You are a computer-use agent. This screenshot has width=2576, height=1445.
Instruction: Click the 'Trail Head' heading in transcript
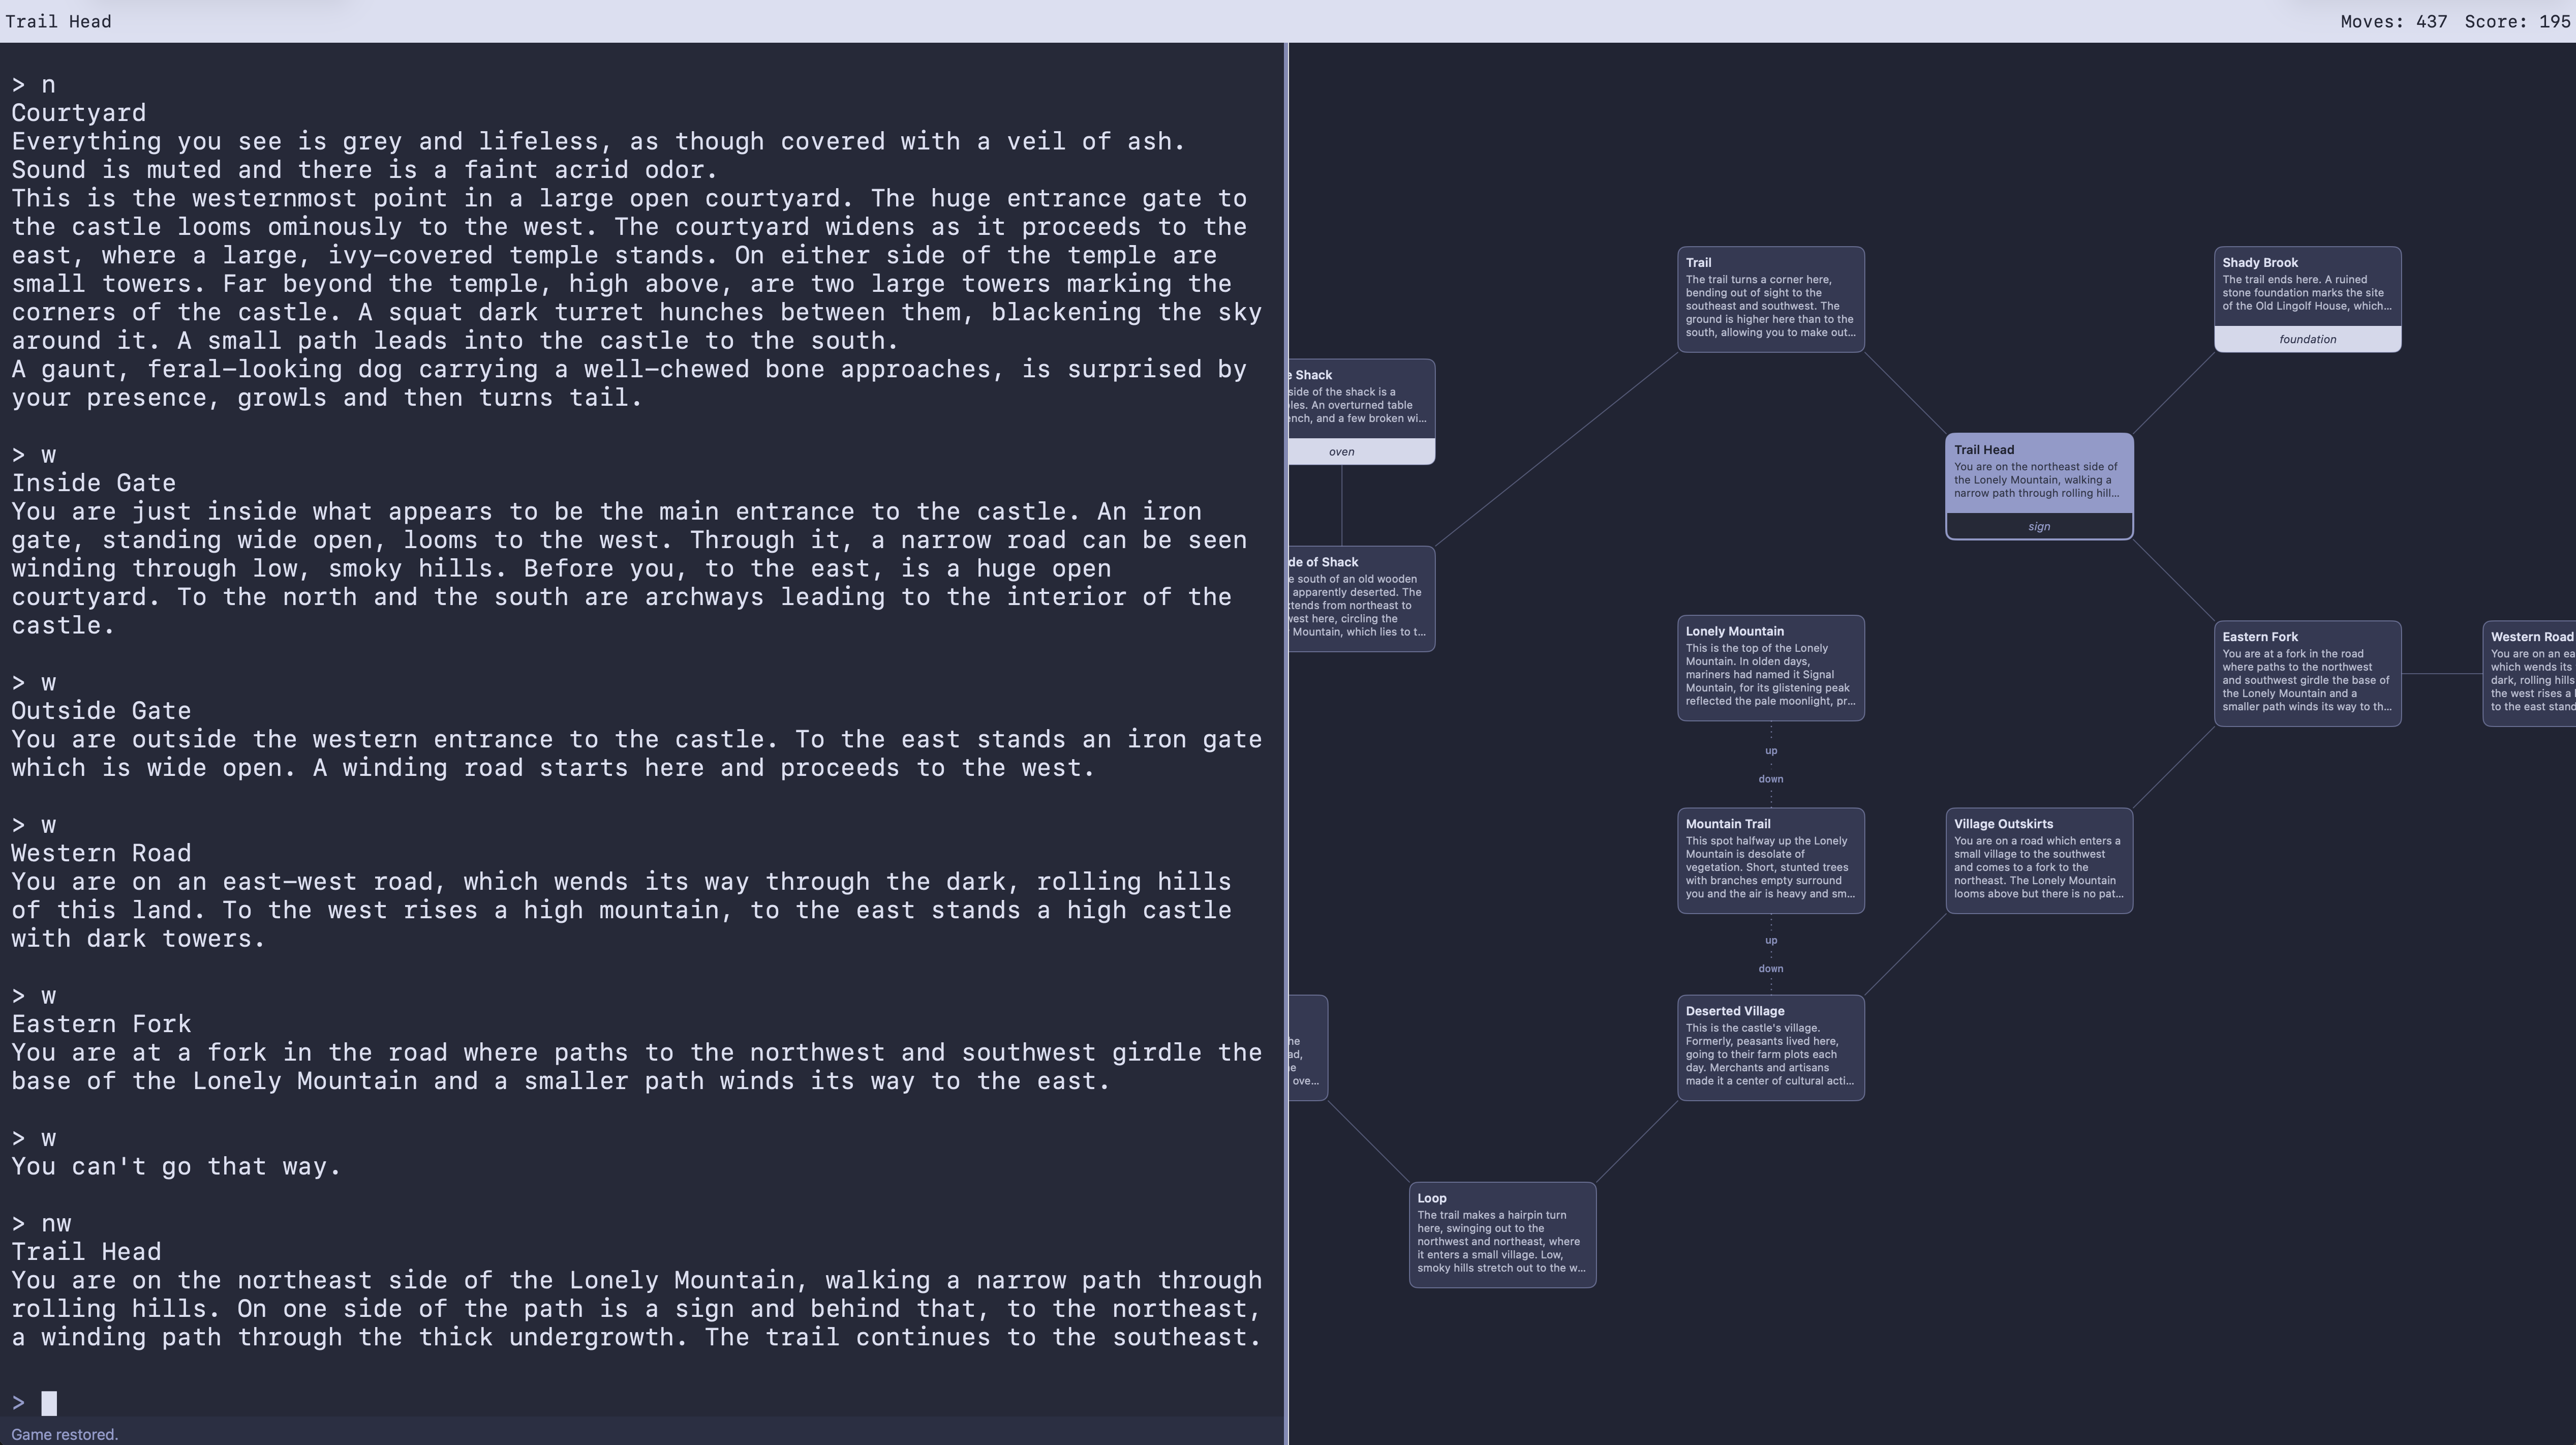coord(86,1251)
